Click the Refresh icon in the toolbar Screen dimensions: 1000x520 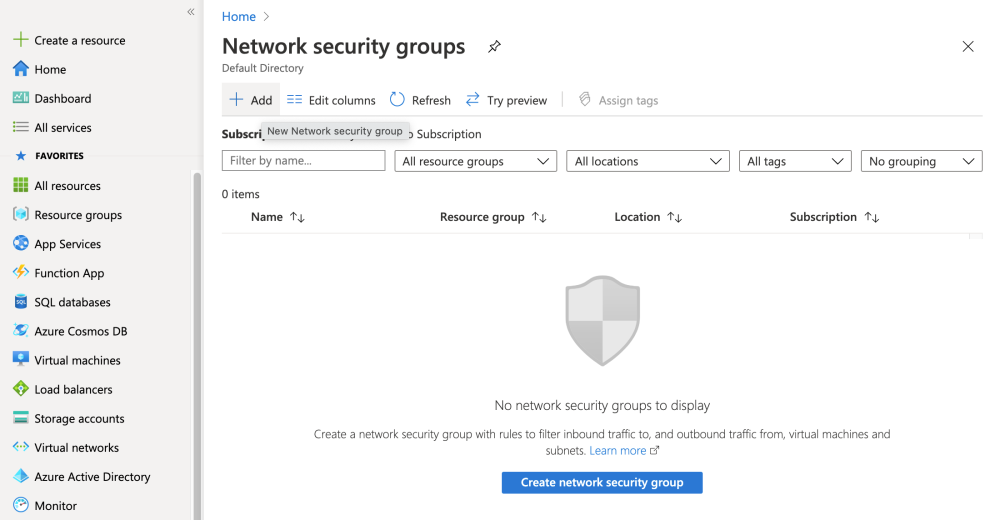[x=397, y=100]
